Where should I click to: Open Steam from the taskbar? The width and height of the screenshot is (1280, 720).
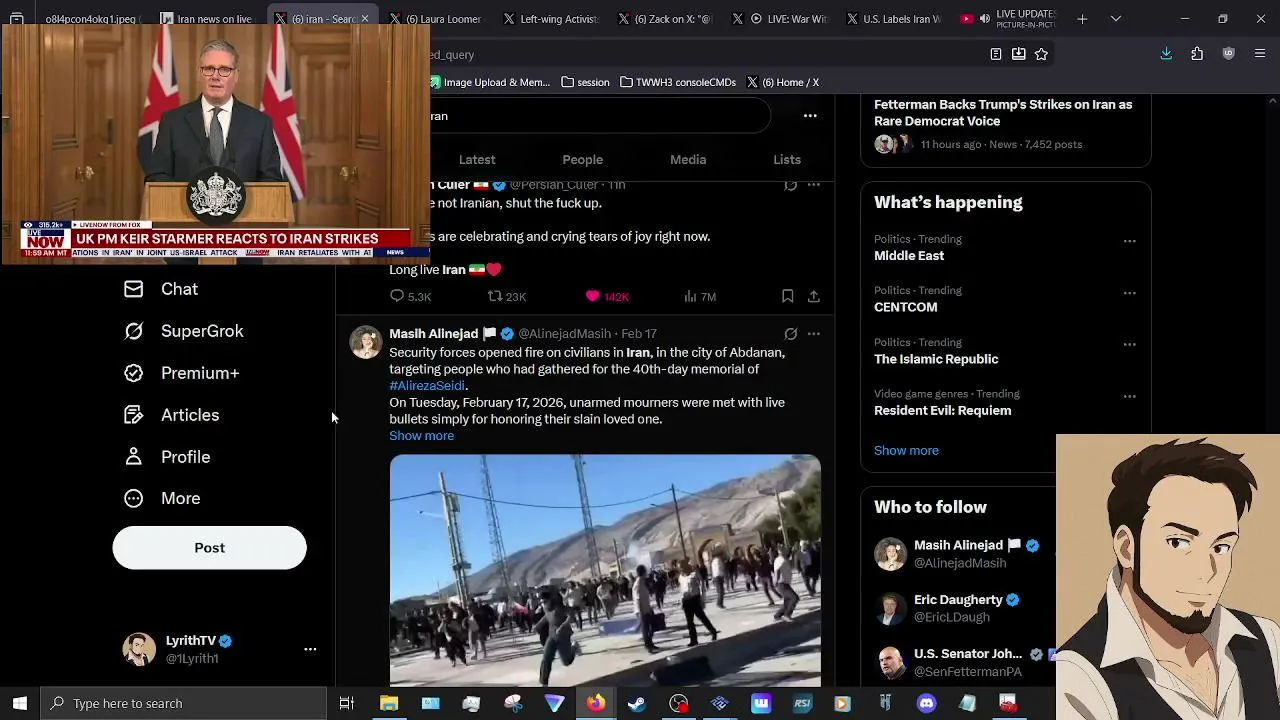tap(636, 703)
